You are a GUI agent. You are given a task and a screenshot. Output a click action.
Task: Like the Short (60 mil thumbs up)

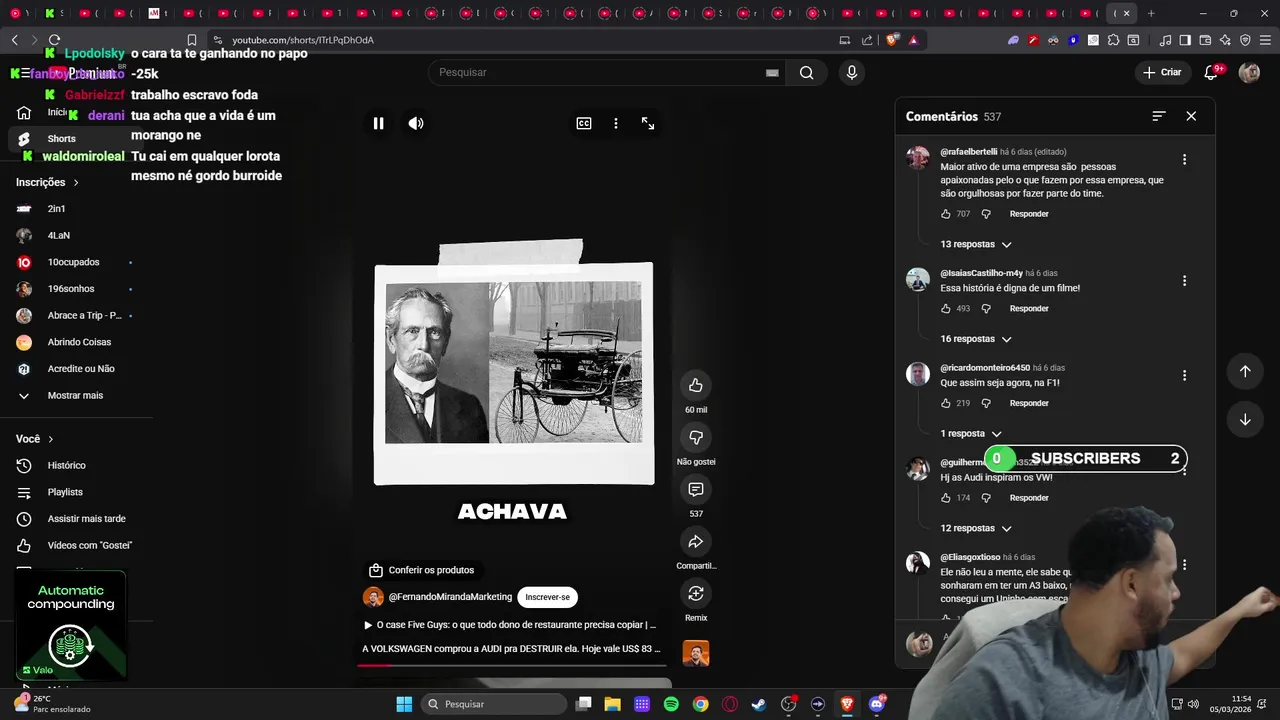click(696, 385)
